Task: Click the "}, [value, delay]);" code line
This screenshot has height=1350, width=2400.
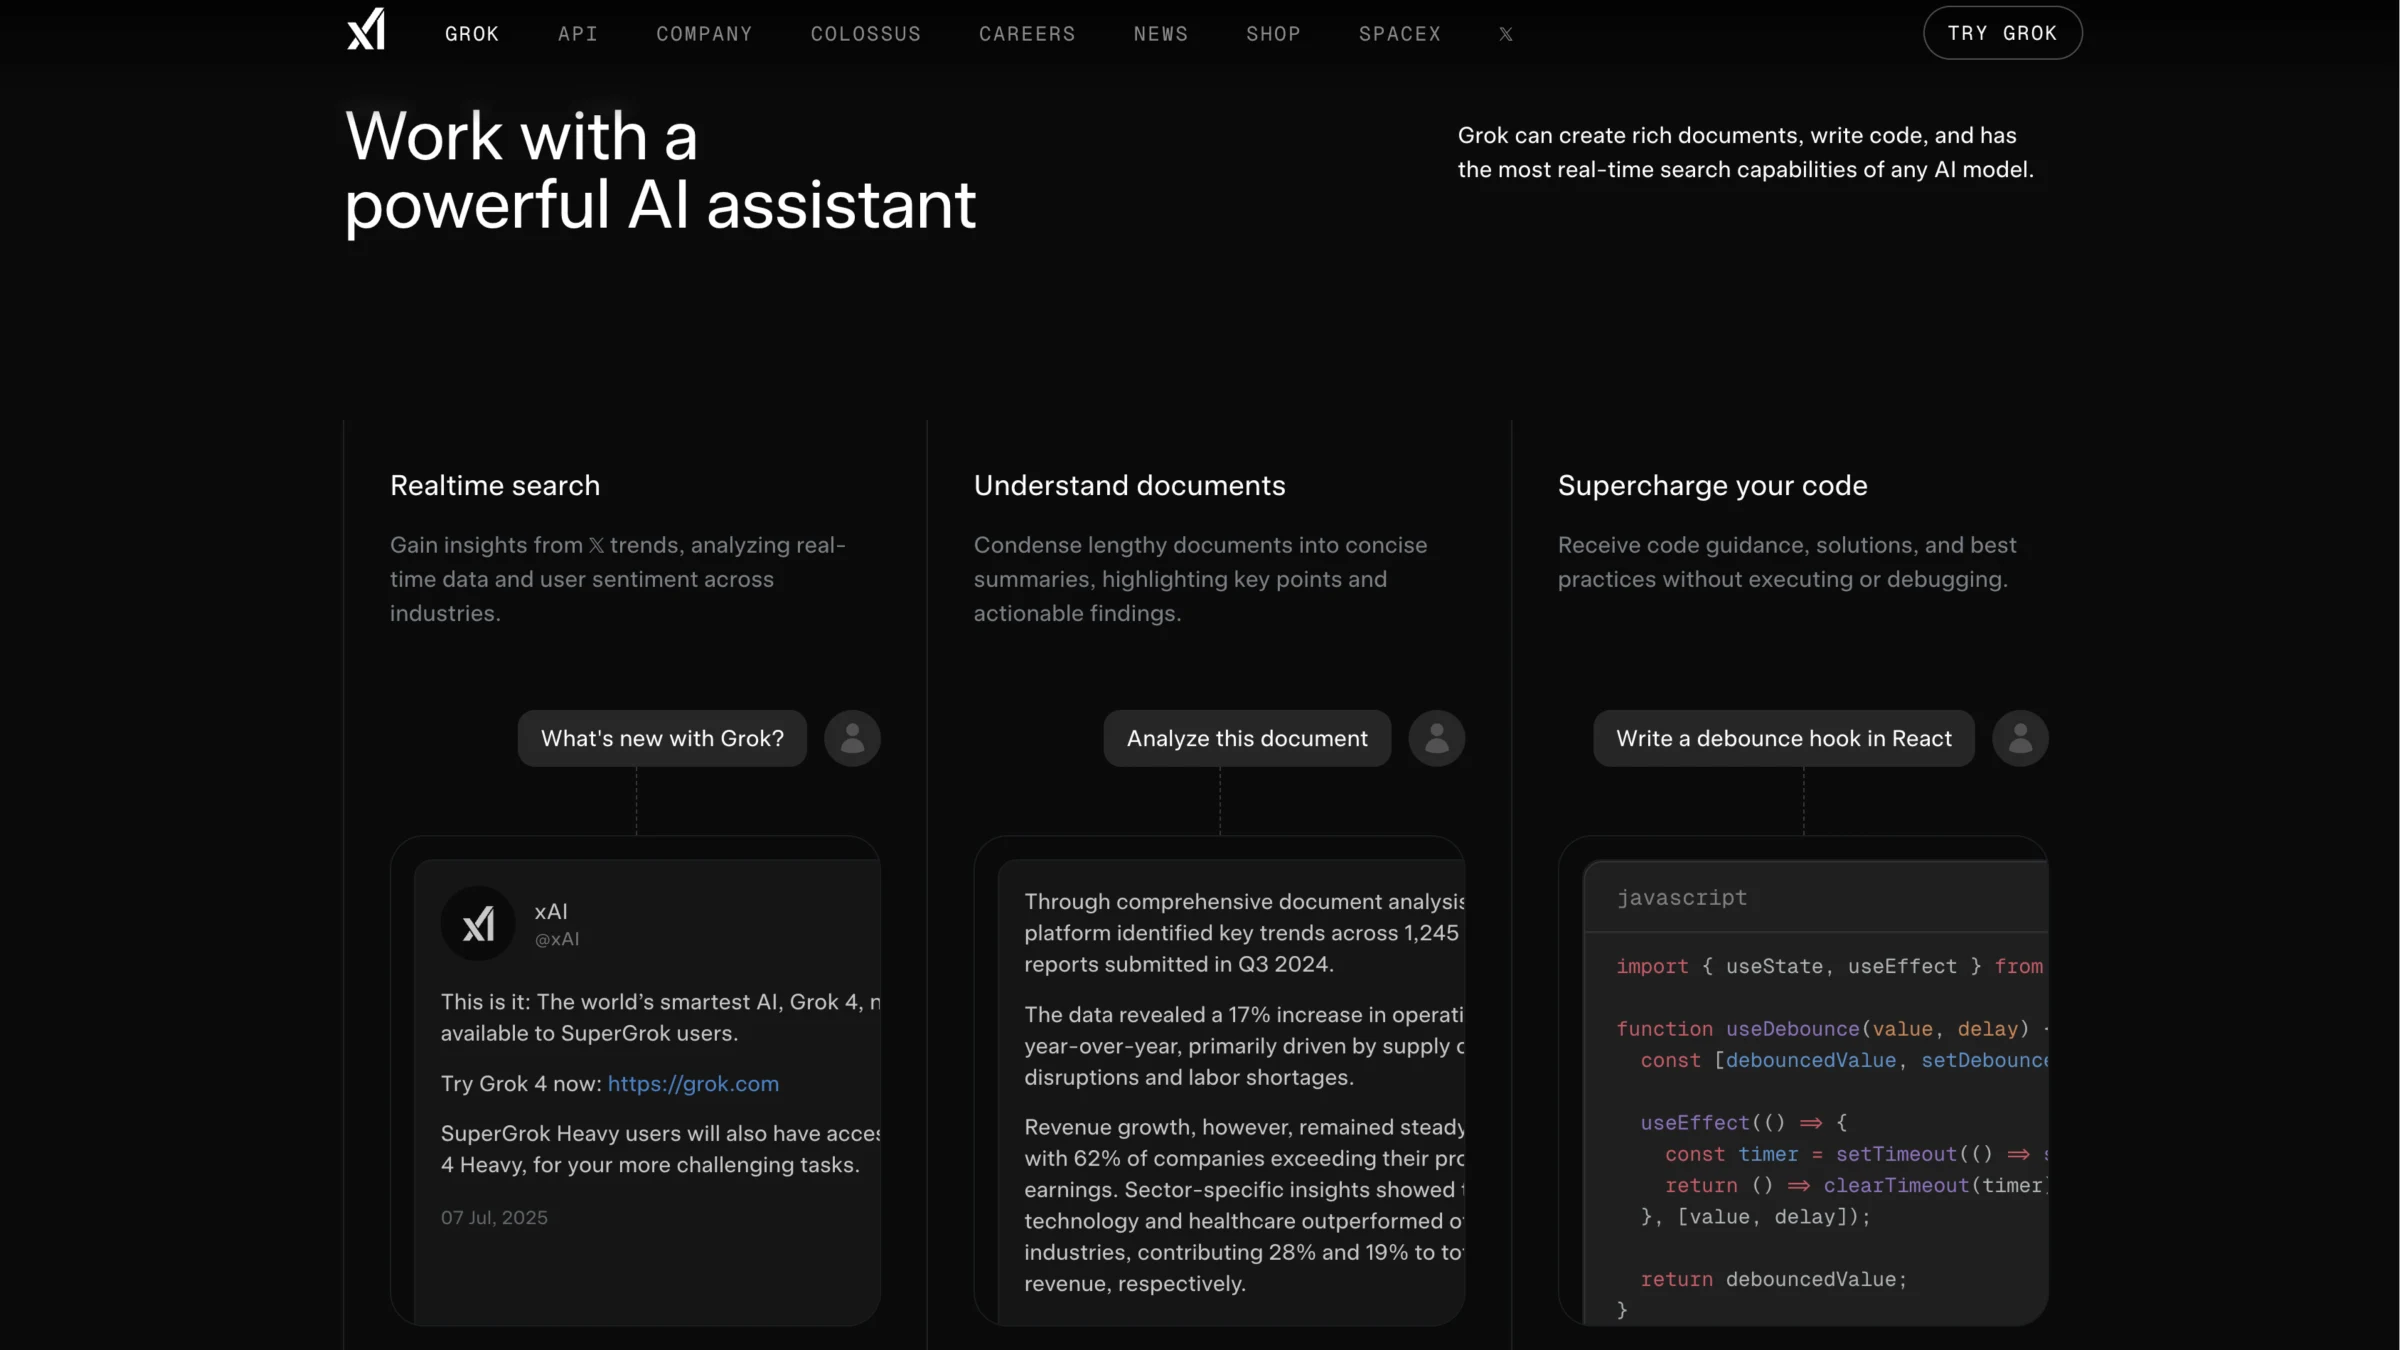Action: [1755, 1217]
